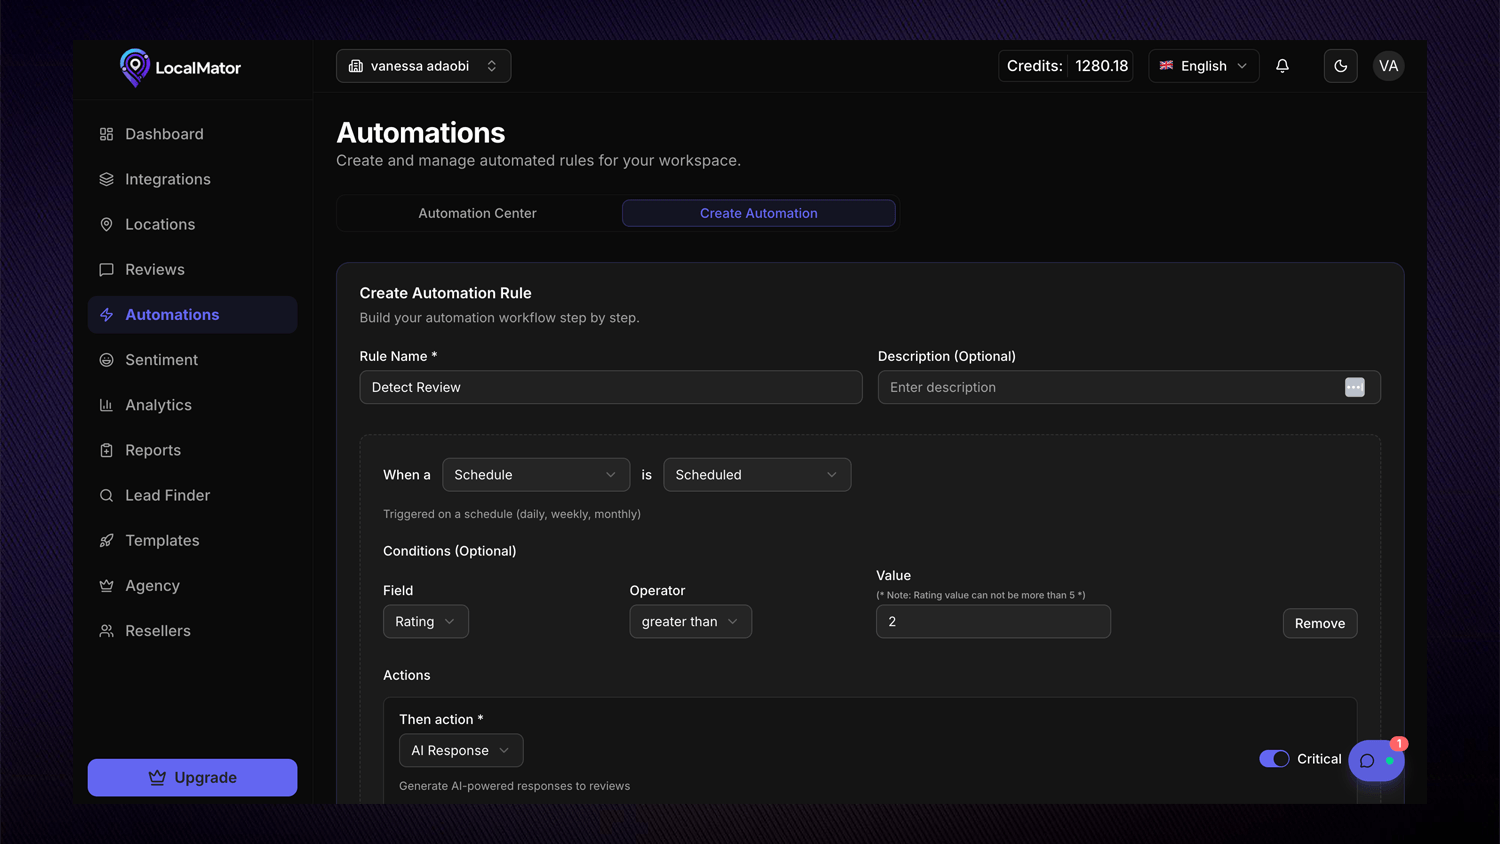Viewport: 1500px width, 844px height.
Task: Switch to the Automation Center tab
Action: [x=477, y=213]
